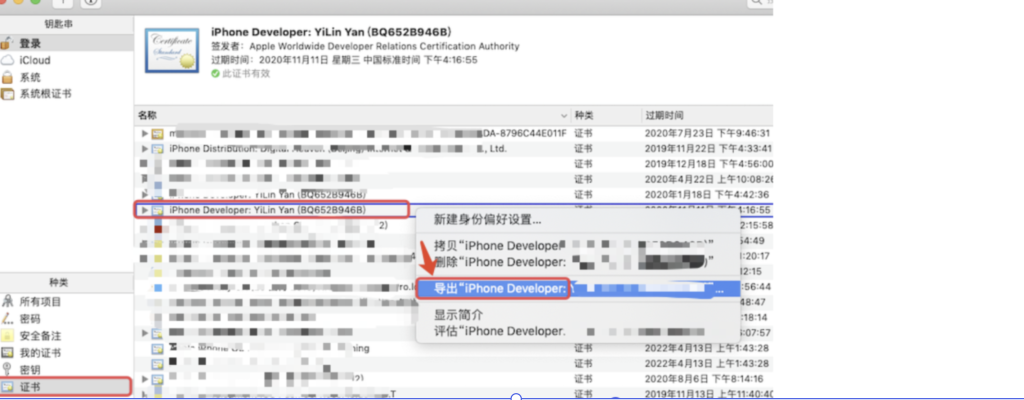Select the iPhone Distribution row name
The height and width of the screenshot is (400, 1024).
pyautogui.click(x=338, y=149)
